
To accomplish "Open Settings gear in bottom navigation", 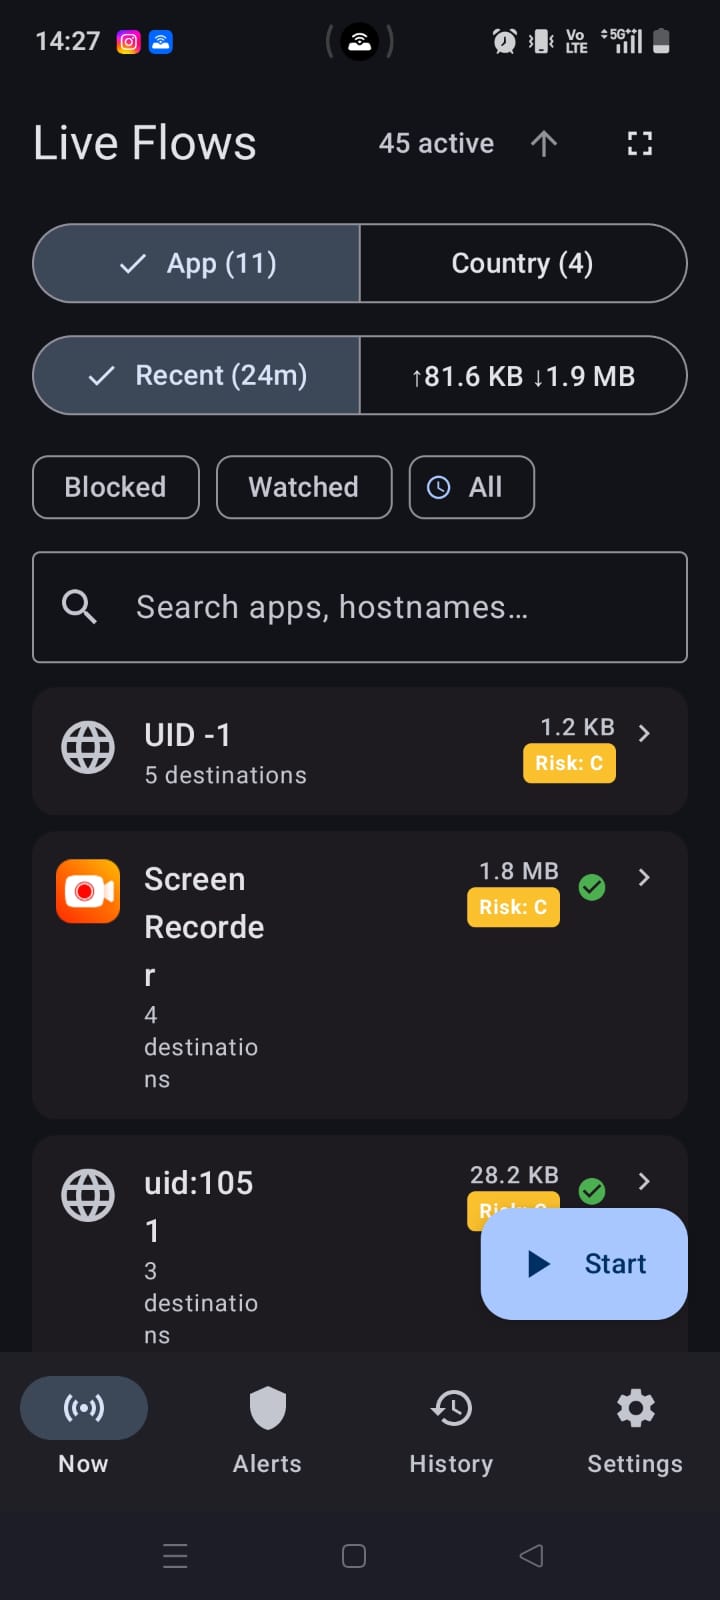I will tap(635, 1408).
